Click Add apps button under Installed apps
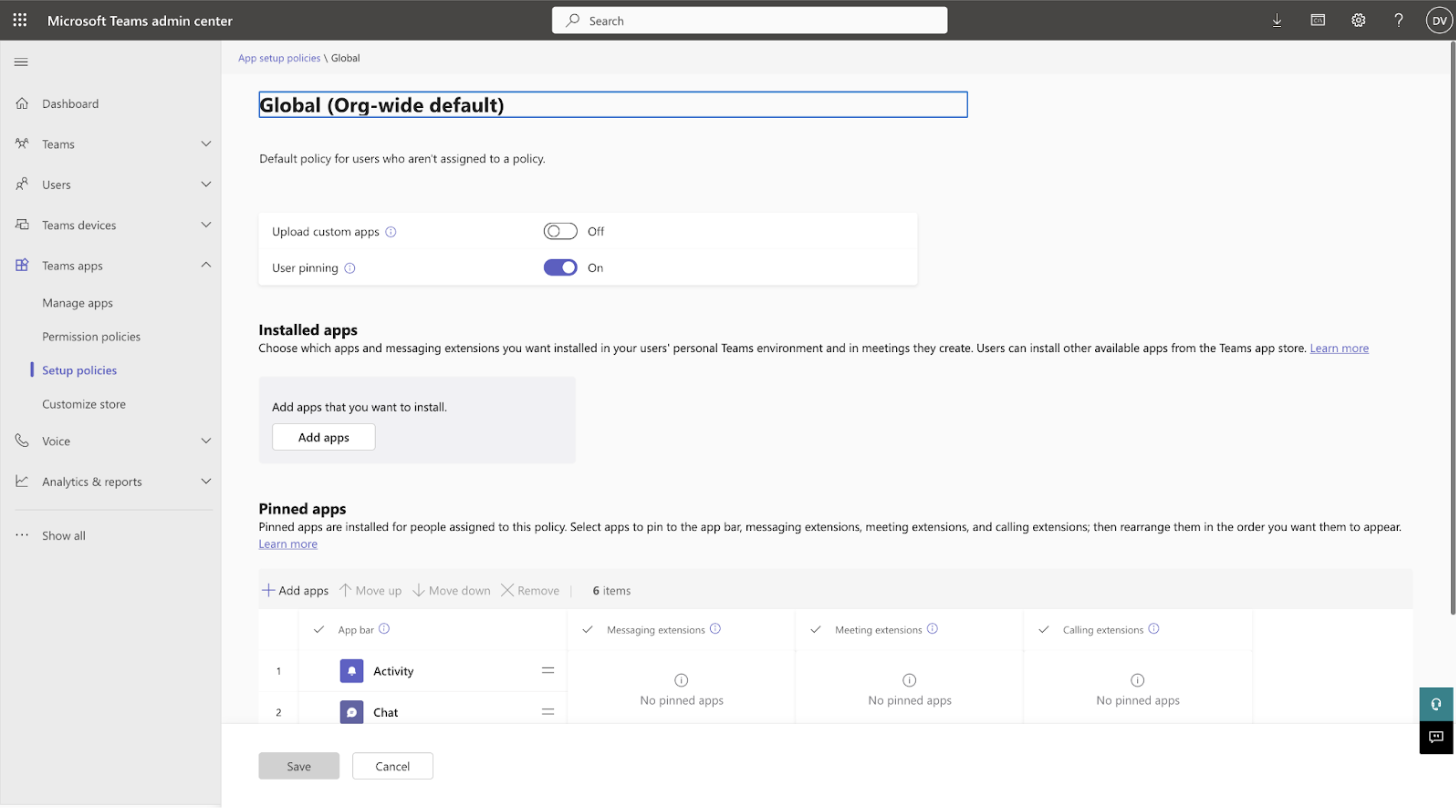 click(323, 437)
